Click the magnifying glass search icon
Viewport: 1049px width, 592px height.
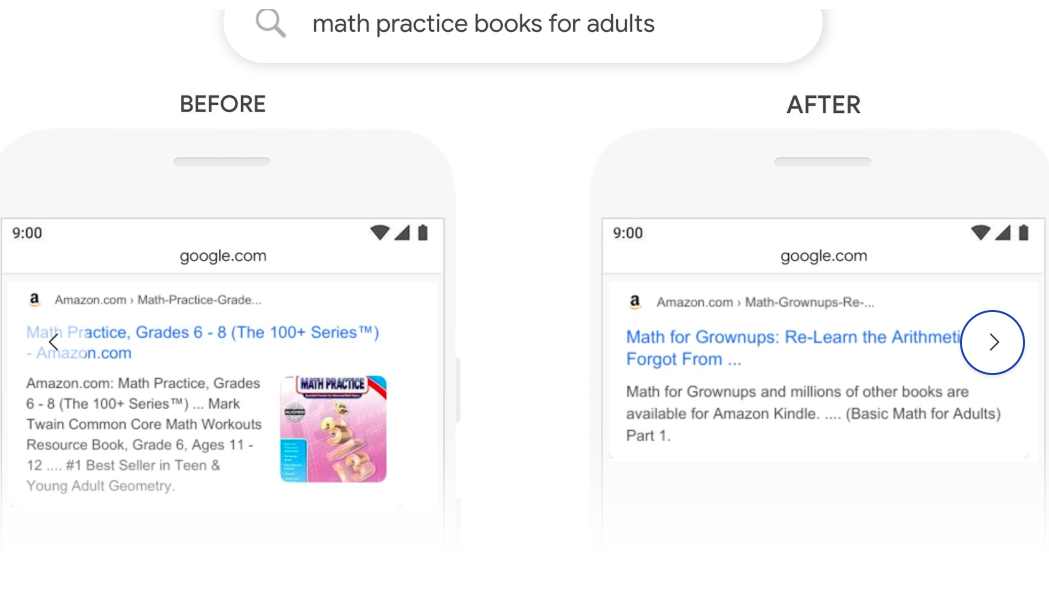tap(270, 23)
